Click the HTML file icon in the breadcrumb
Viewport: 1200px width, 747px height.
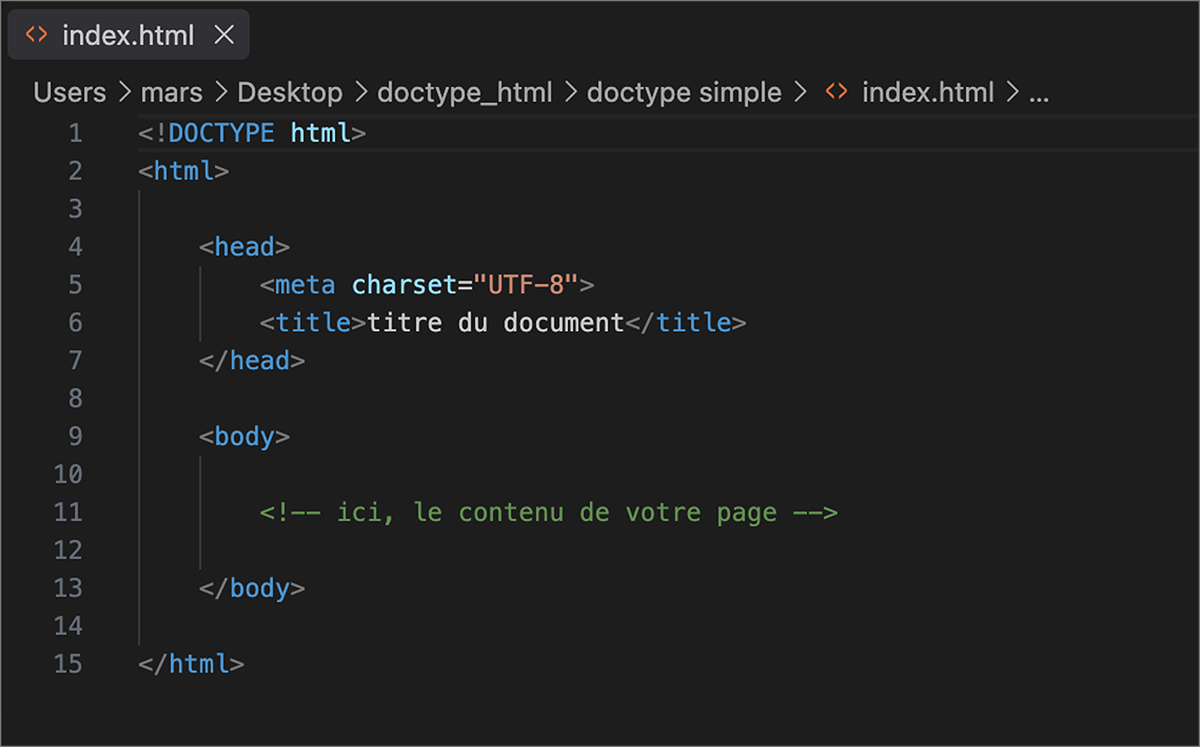pyautogui.click(x=837, y=93)
